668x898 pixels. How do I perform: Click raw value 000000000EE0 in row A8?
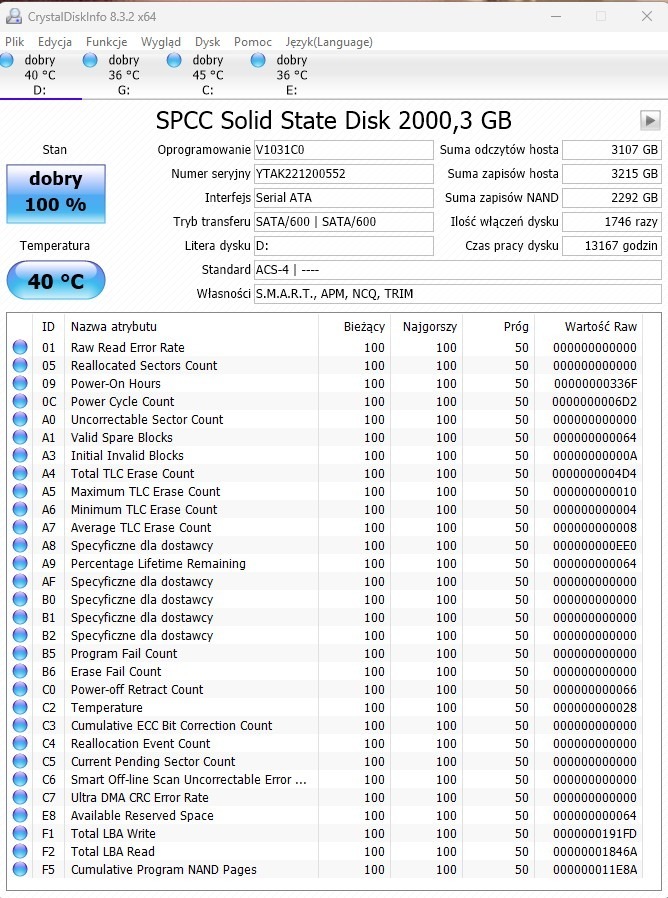595,545
